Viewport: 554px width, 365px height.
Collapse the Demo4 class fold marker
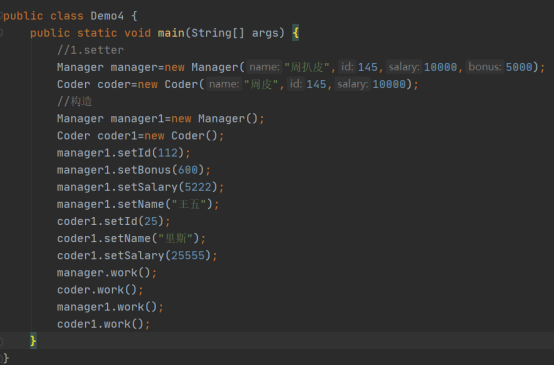click(1, 16)
